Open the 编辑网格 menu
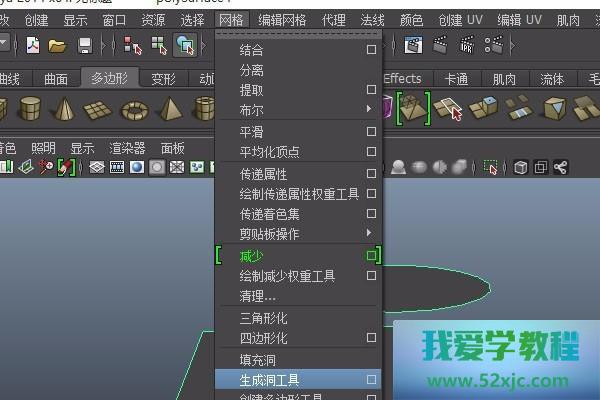This screenshot has height=400, width=600. coord(282,19)
